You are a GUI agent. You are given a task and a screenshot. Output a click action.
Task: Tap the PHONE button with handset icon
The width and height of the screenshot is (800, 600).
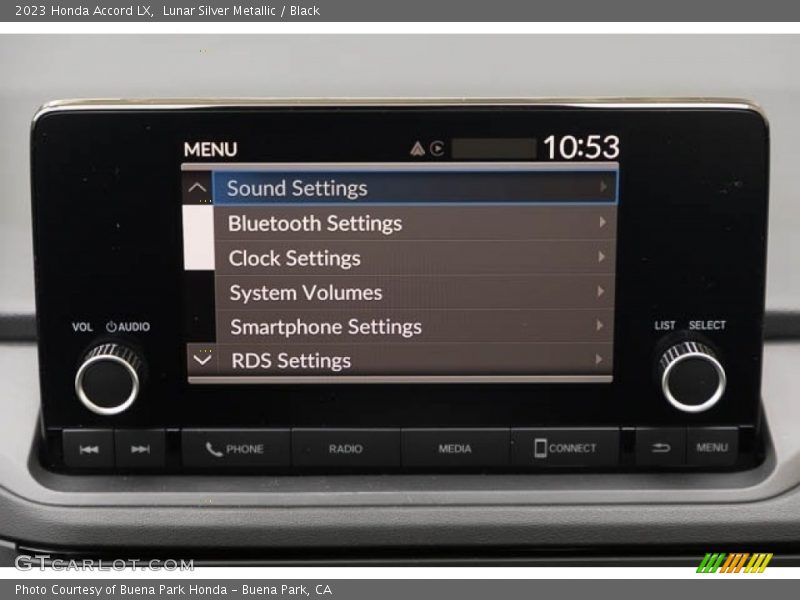click(235, 449)
